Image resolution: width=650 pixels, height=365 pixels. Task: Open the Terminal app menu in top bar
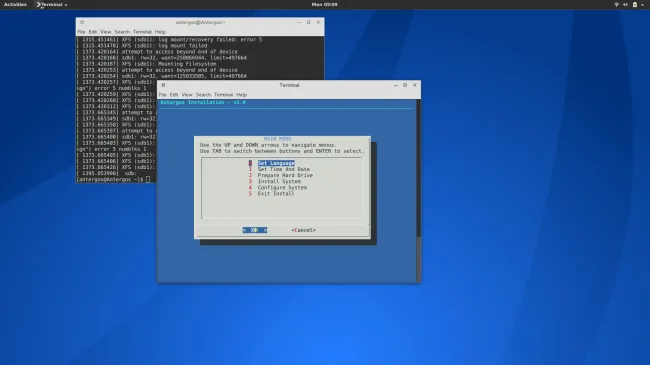[x=52, y=5]
